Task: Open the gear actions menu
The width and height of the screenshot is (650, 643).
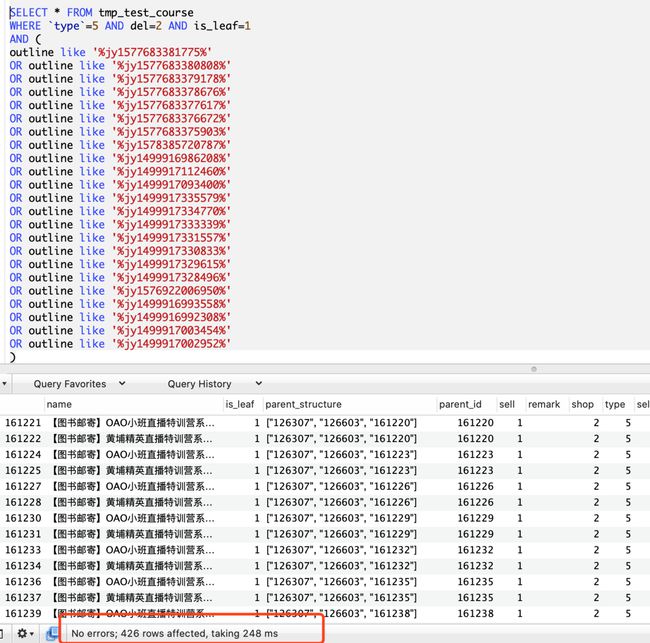Action: pyautogui.click(x=25, y=633)
